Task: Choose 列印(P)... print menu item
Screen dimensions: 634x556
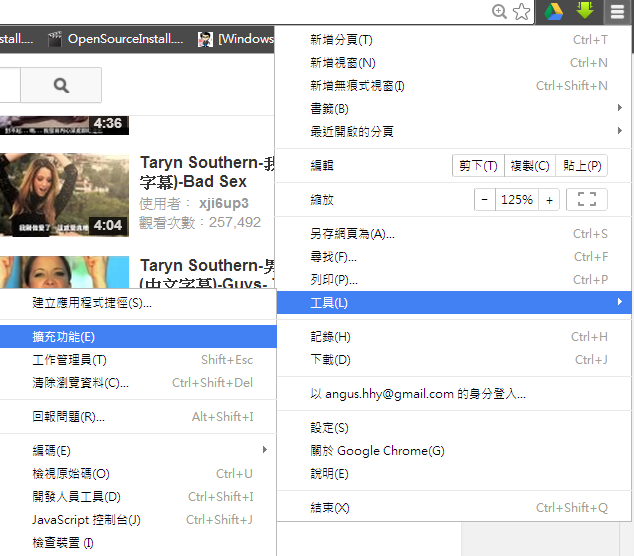Action: (x=454, y=279)
